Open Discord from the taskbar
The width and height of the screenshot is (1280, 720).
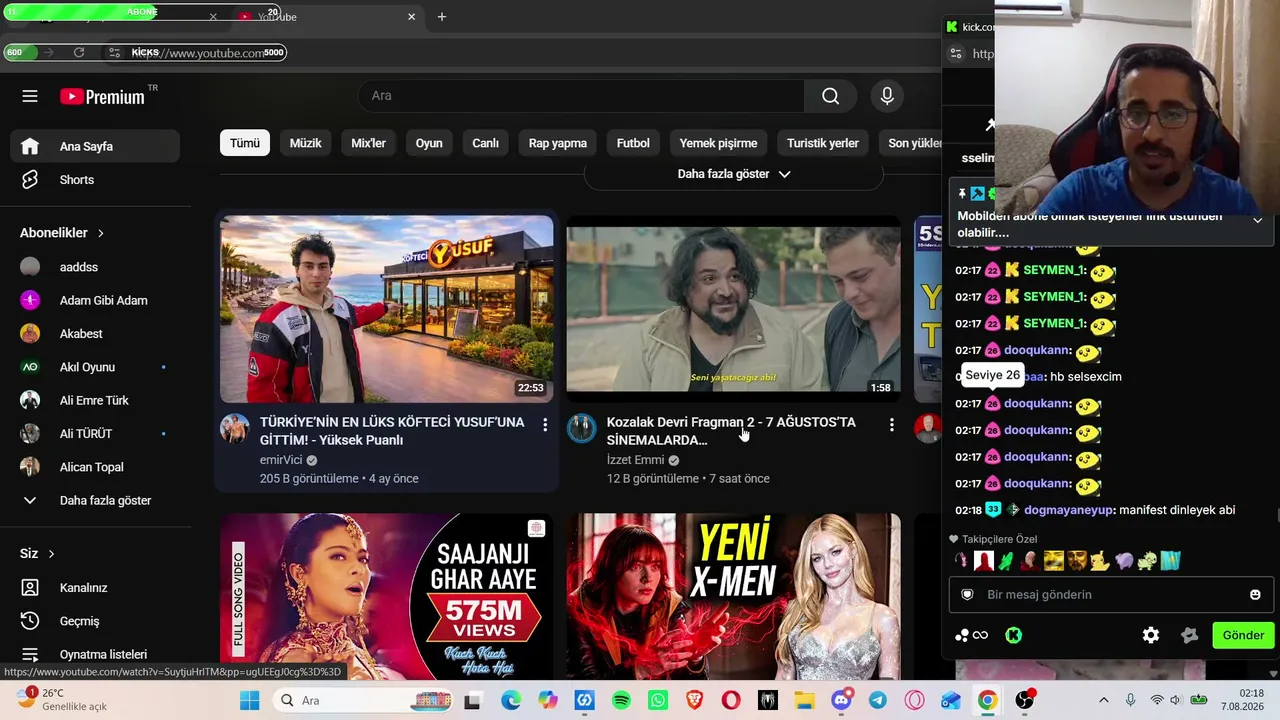(x=841, y=701)
